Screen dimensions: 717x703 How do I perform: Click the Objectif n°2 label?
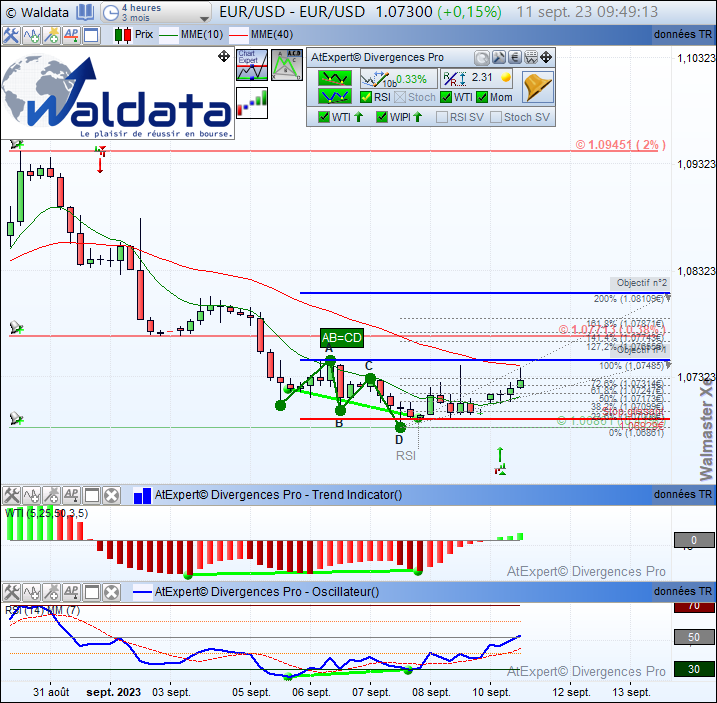tap(641, 283)
